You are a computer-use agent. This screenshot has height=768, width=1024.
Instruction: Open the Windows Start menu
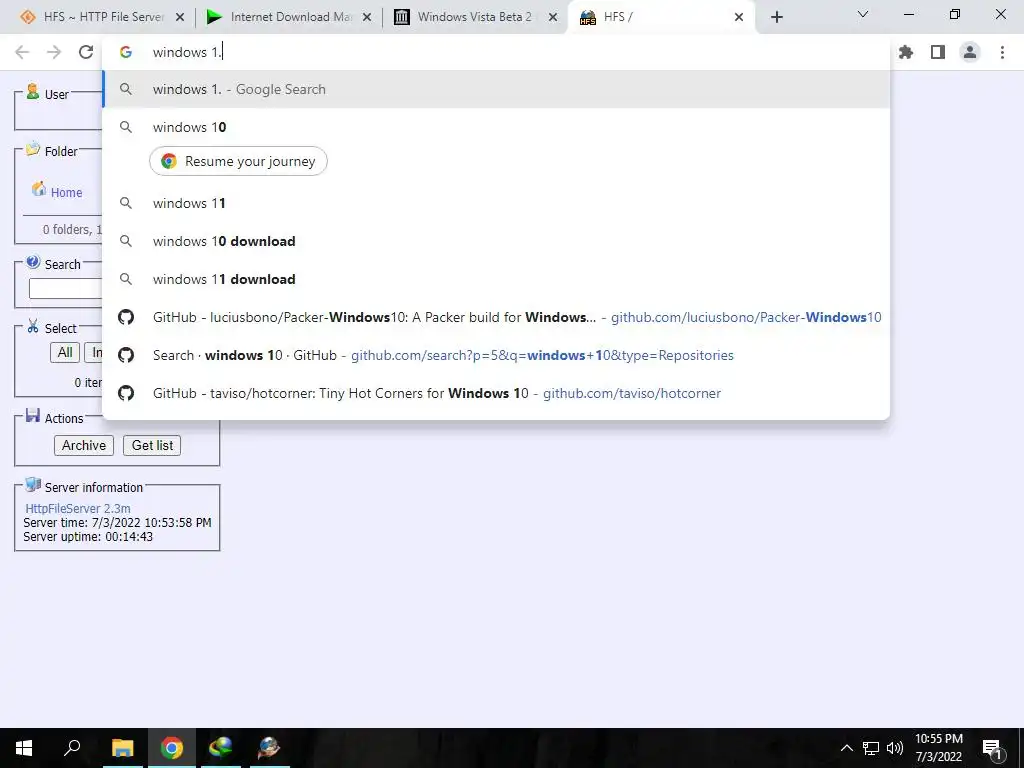[24, 748]
